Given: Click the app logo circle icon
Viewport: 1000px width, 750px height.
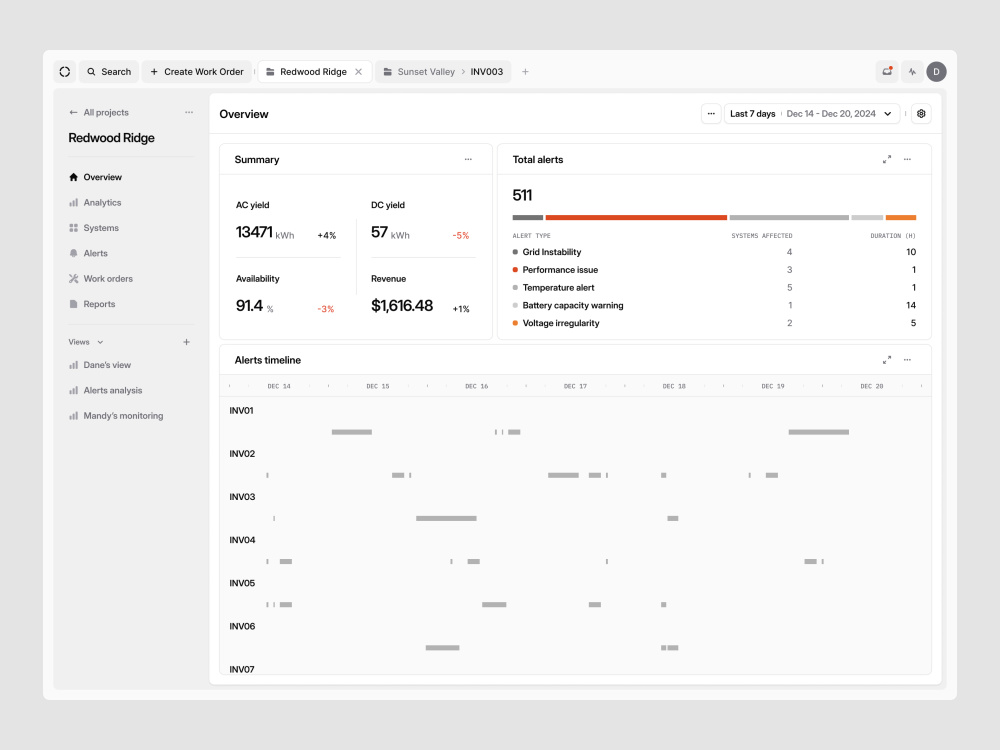Looking at the screenshot, I should coord(64,71).
